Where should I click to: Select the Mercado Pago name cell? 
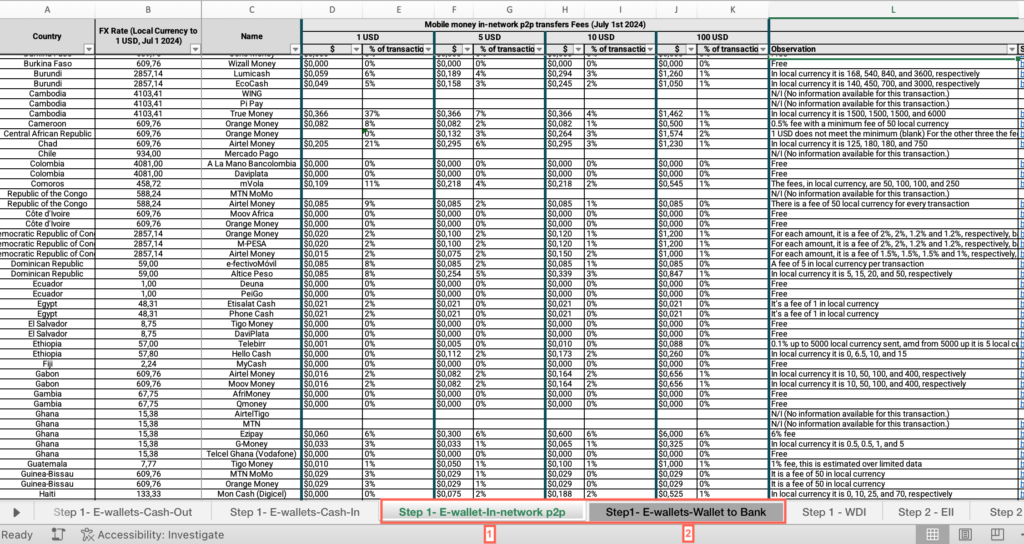251,153
